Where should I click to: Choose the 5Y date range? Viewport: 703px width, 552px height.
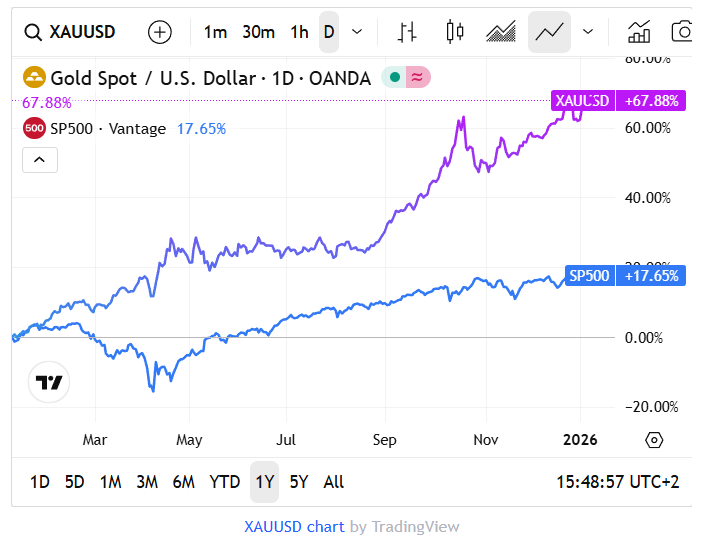click(x=299, y=482)
